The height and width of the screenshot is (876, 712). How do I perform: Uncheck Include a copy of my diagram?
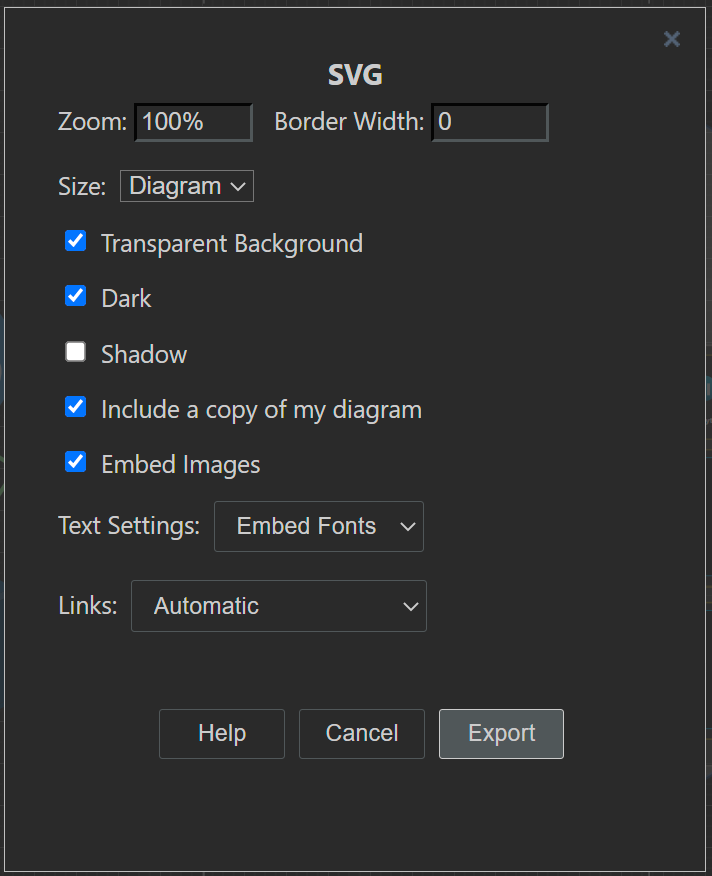pyautogui.click(x=75, y=406)
